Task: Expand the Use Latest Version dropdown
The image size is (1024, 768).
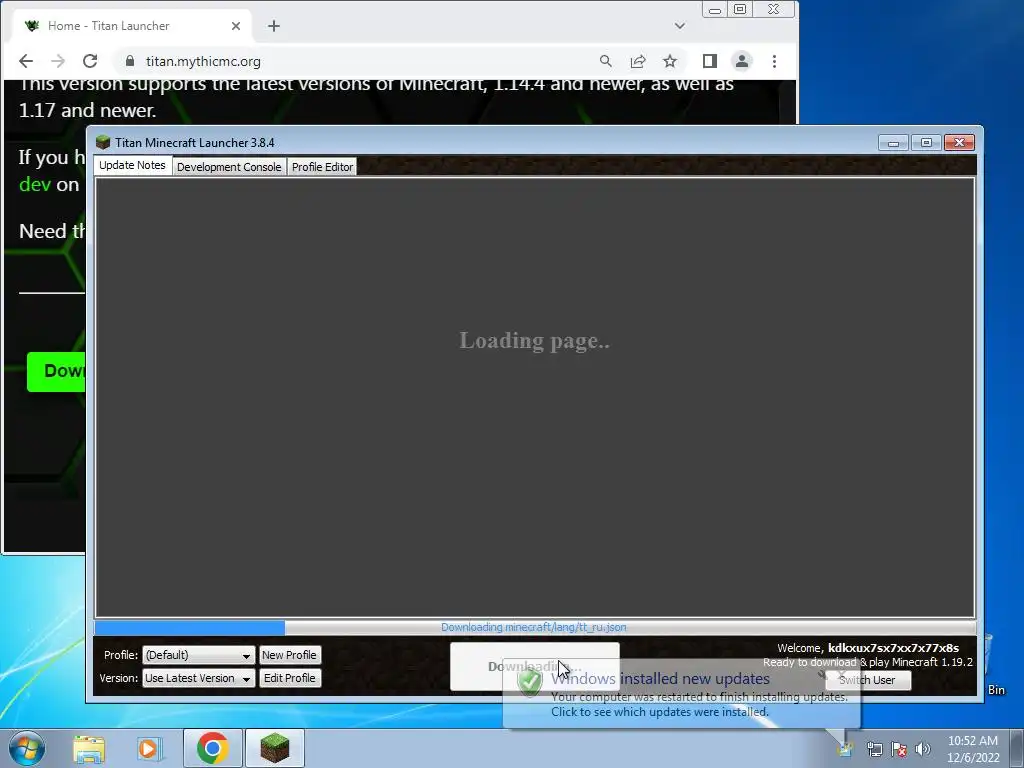Action: pyautogui.click(x=199, y=679)
